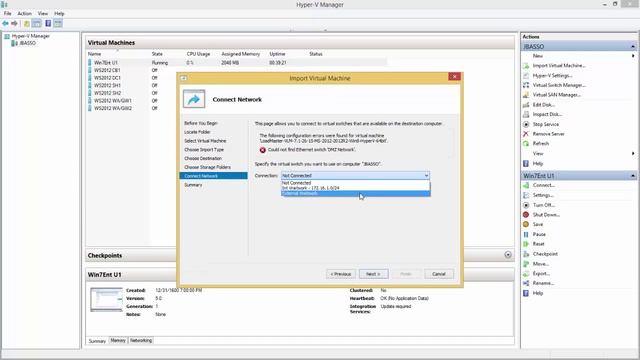Image resolution: width=640 pixels, height=360 pixels.
Task: Click the Rename icon in Actions
Action: click(x=526, y=283)
